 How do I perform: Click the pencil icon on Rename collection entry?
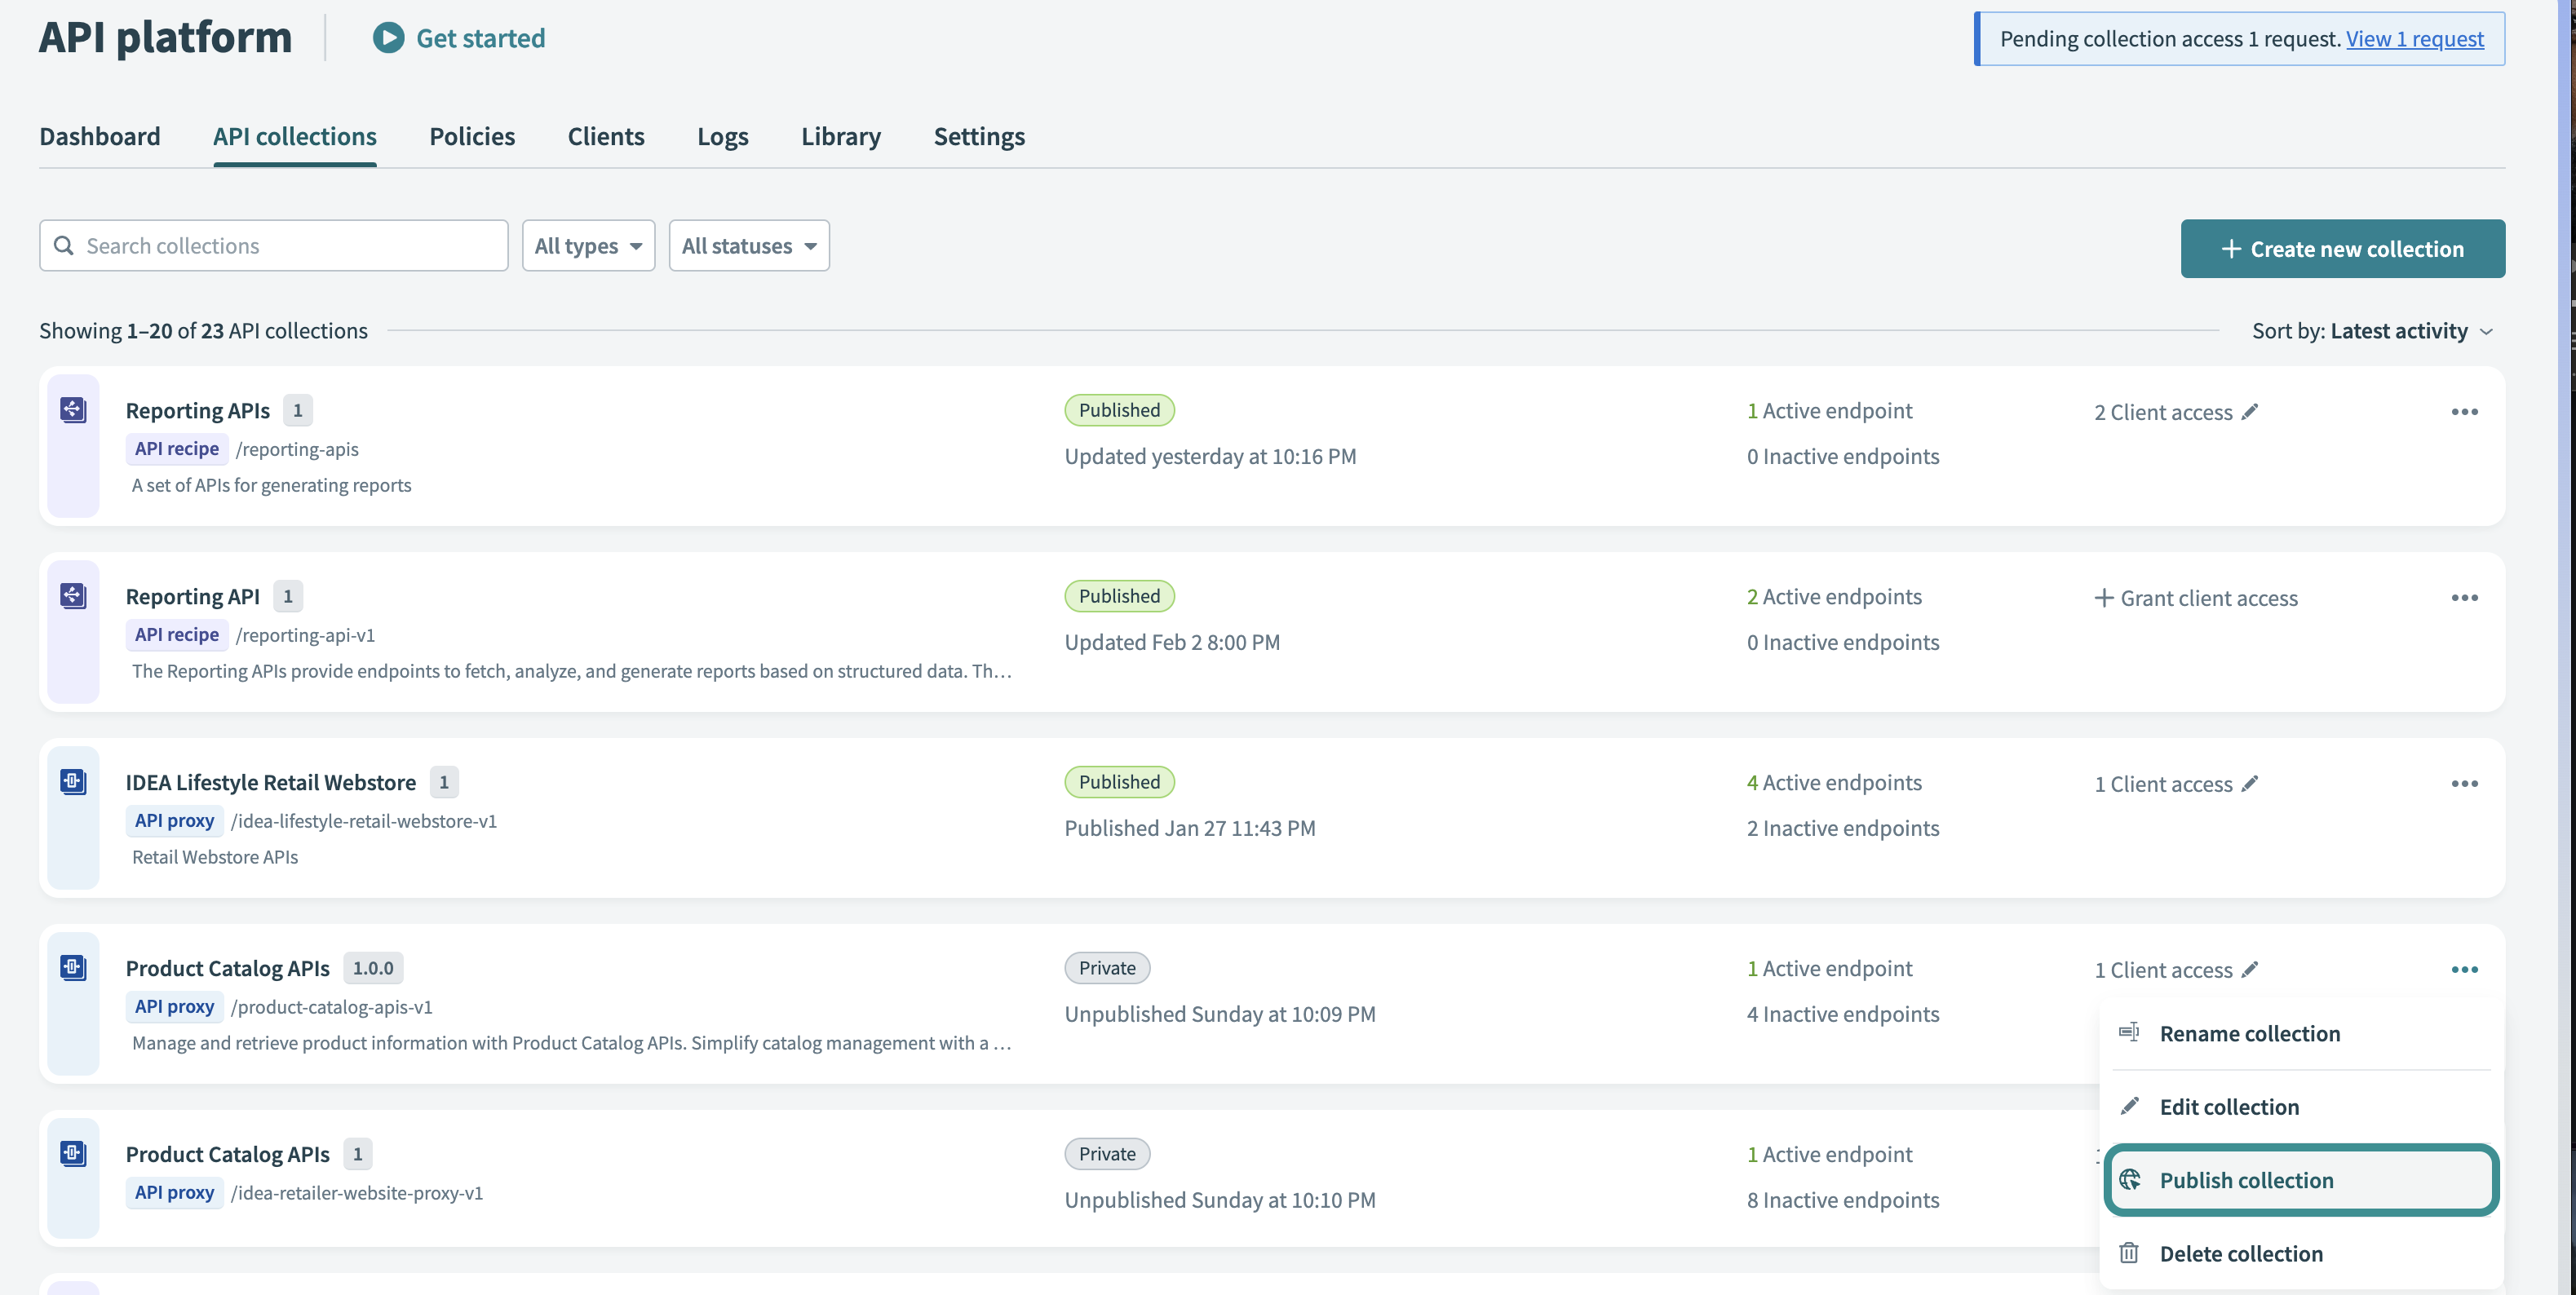pyautogui.click(x=2129, y=1032)
